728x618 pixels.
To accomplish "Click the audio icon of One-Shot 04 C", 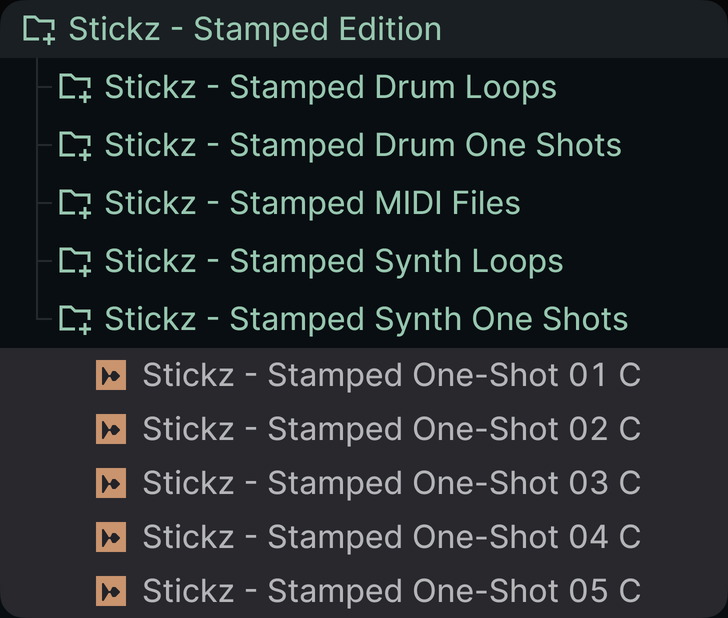I will [x=111, y=537].
